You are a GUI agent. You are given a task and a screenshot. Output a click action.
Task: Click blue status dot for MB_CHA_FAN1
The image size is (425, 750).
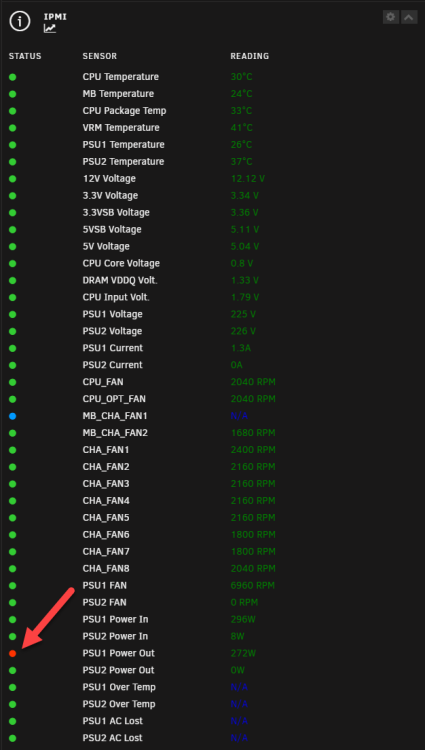click(x=12, y=416)
